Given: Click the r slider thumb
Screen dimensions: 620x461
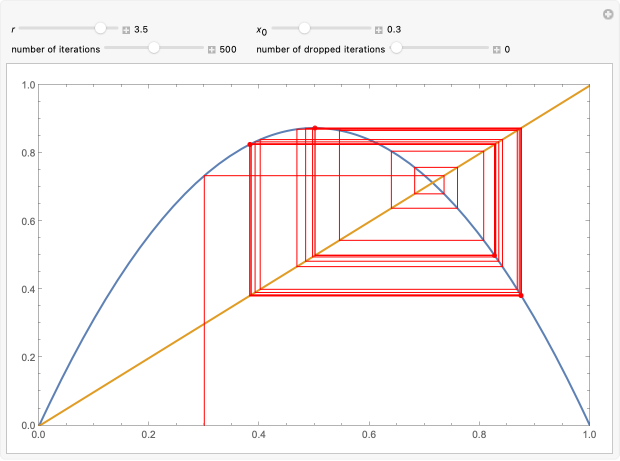Looking at the screenshot, I should (100, 29).
